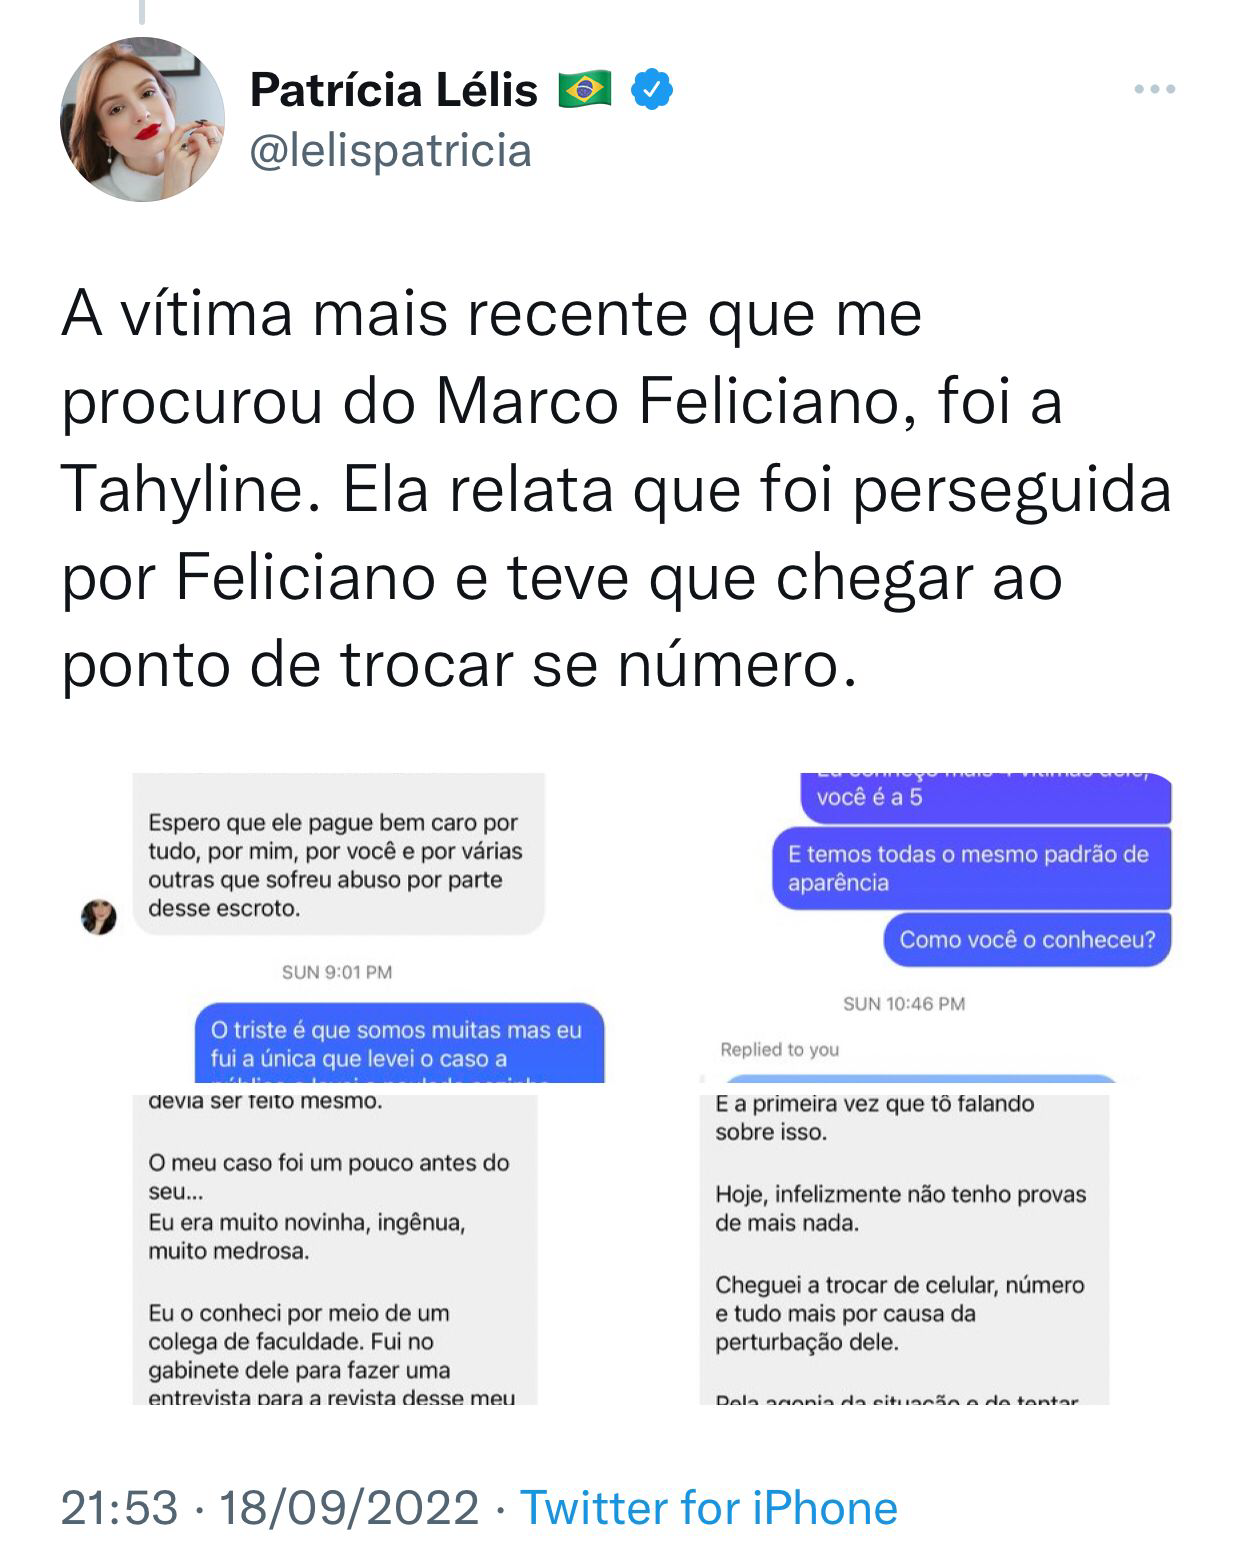Screen dimensions: 1242x1545
Task: Open image mentioning "Hoje, infelizmente não tenho provas"
Action: click(x=904, y=1250)
